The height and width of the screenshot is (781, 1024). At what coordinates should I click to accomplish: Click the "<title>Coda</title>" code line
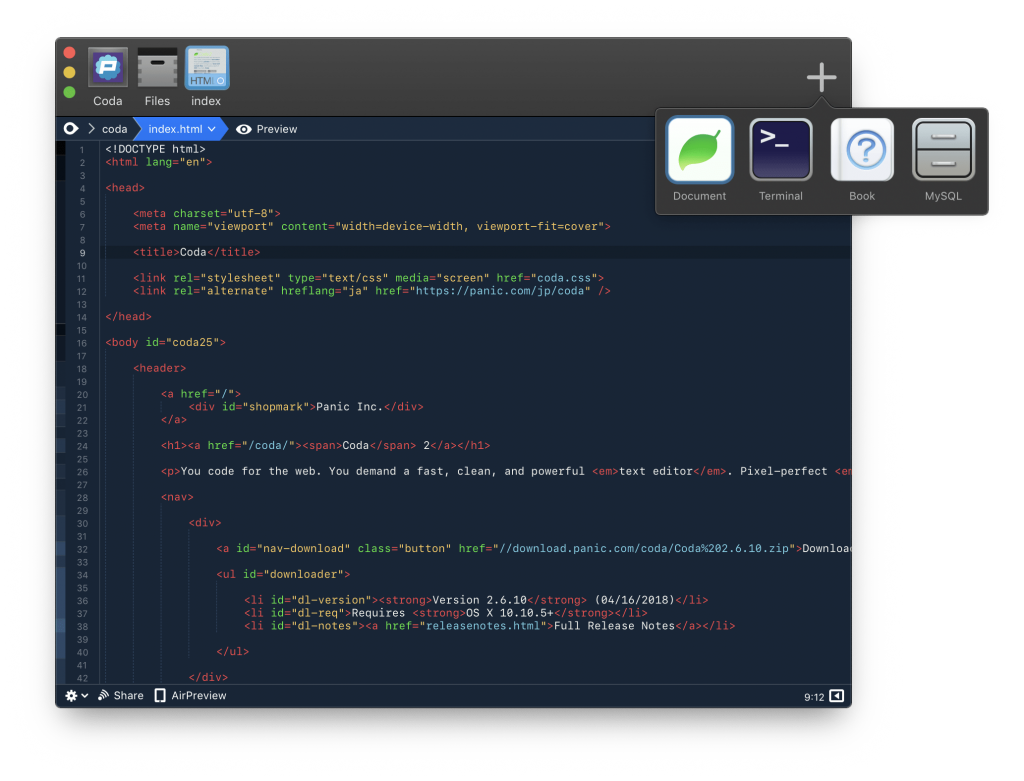(x=197, y=252)
